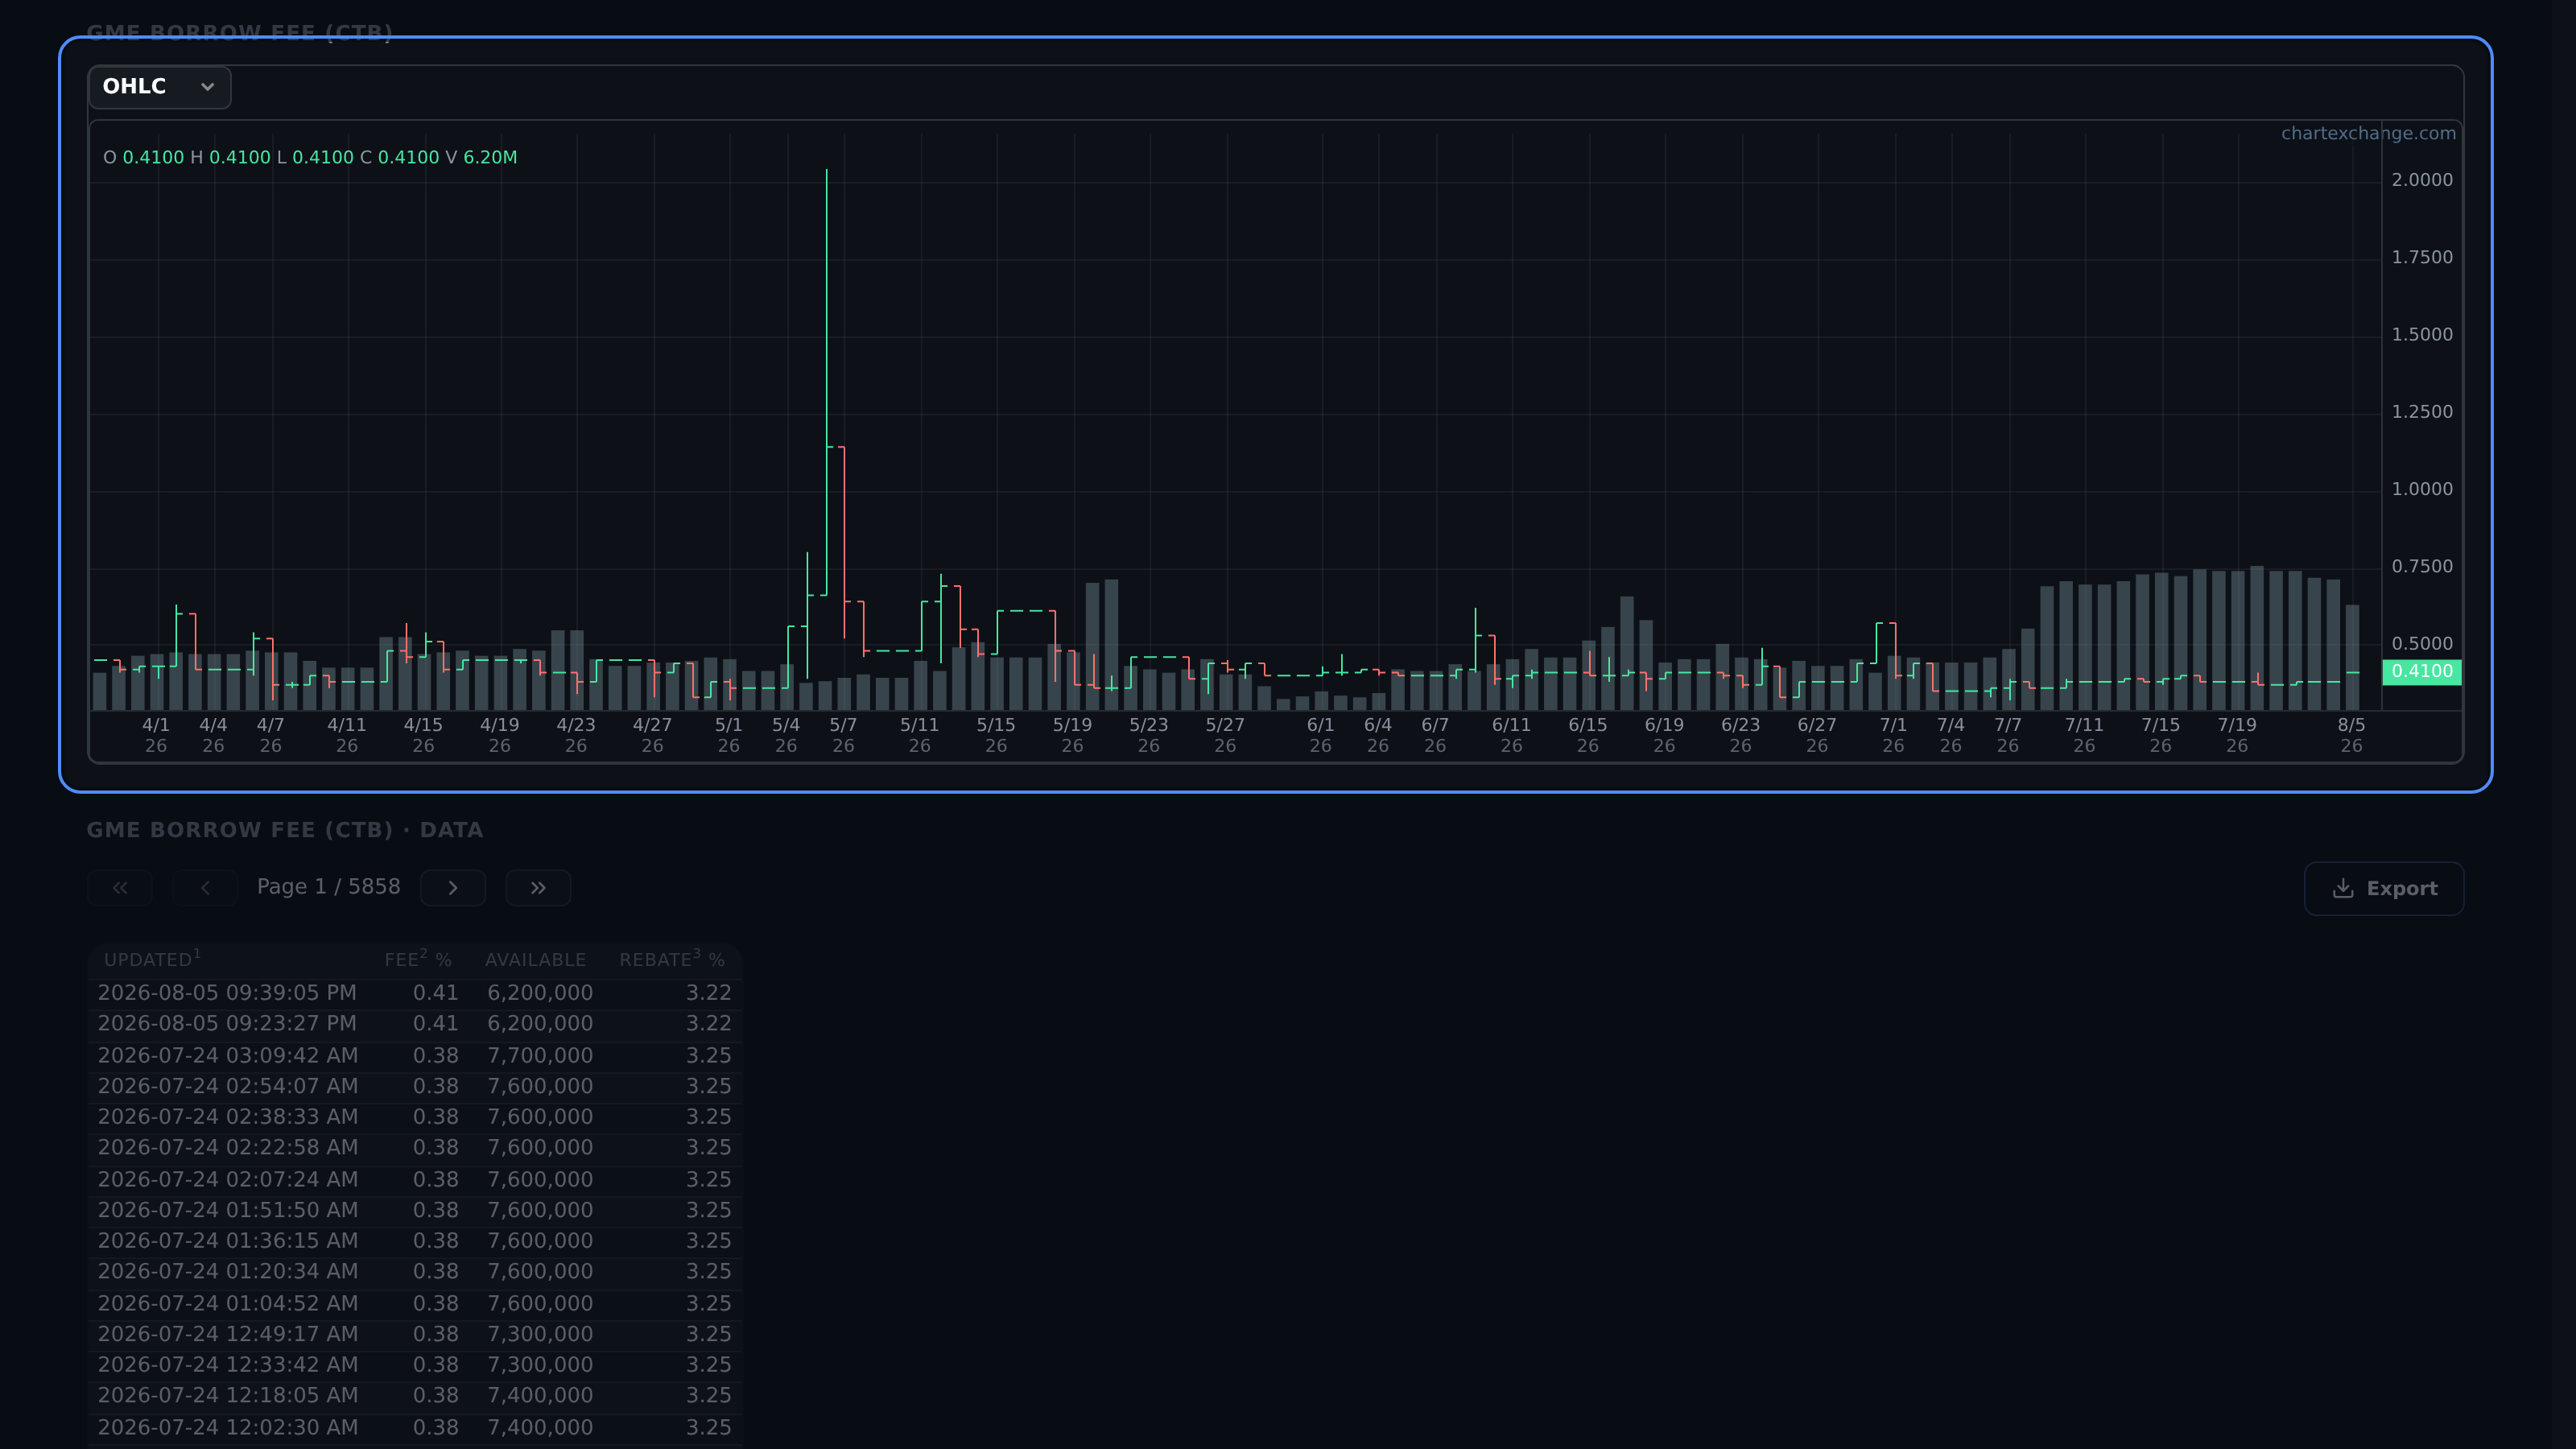The height and width of the screenshot is (1449, 2576).
Task: Select row 2026-07-24 01:20:34 AM
Action: click(415, 1272)
